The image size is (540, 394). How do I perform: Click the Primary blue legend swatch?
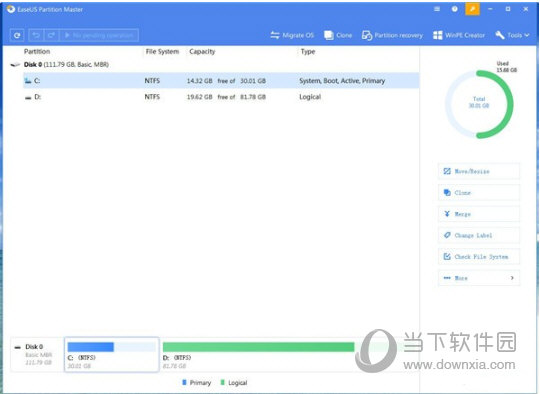(x=184, y=382)
